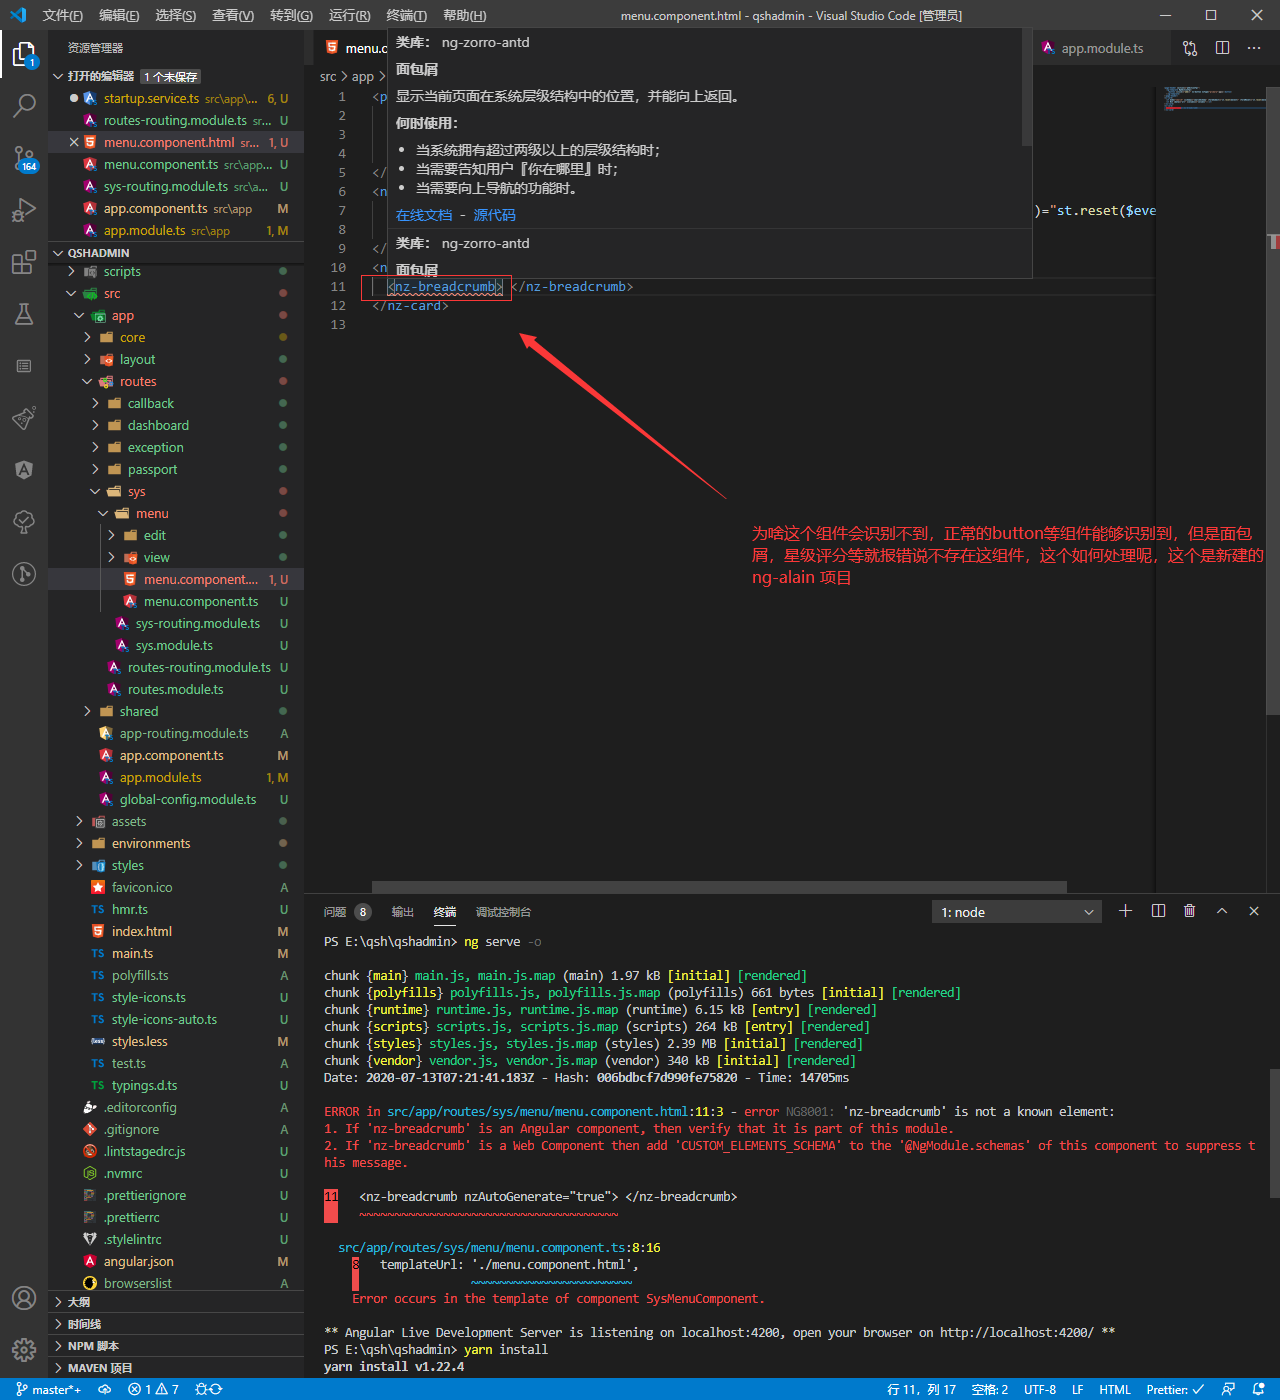The image size is (1280, 1400).
Task: Select language mode HTML in status bar
Action: click(1114, 1389)
